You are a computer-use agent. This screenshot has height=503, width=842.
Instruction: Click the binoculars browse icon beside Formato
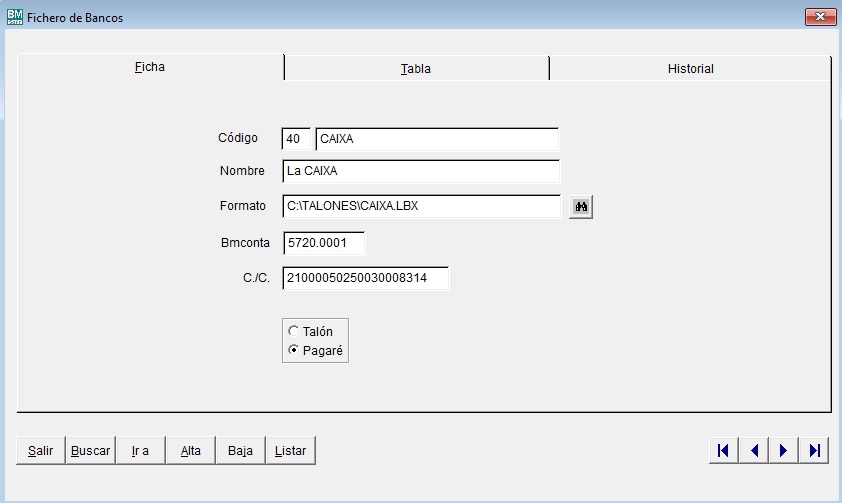coord(581,206)
